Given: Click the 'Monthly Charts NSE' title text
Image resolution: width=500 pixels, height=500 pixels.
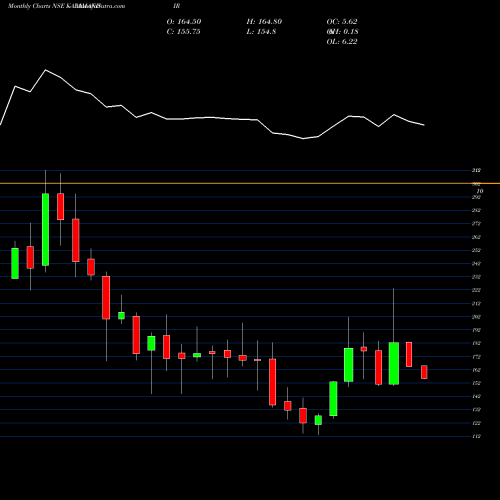Looking at the screenshot, I should 36,6.
